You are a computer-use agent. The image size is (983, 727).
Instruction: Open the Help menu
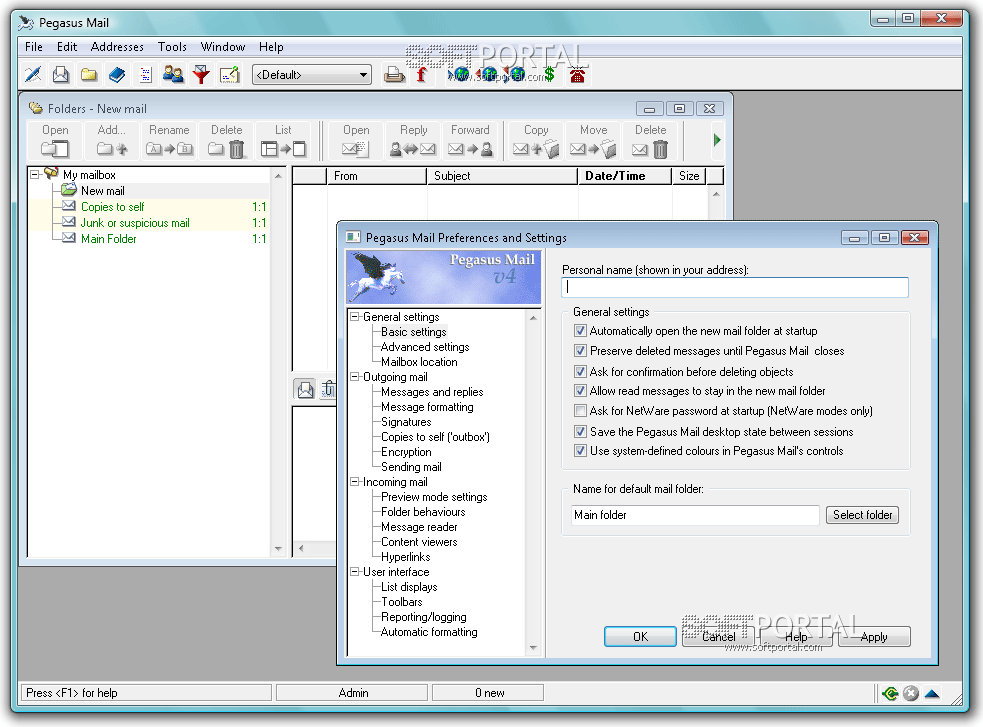(271, 47)
